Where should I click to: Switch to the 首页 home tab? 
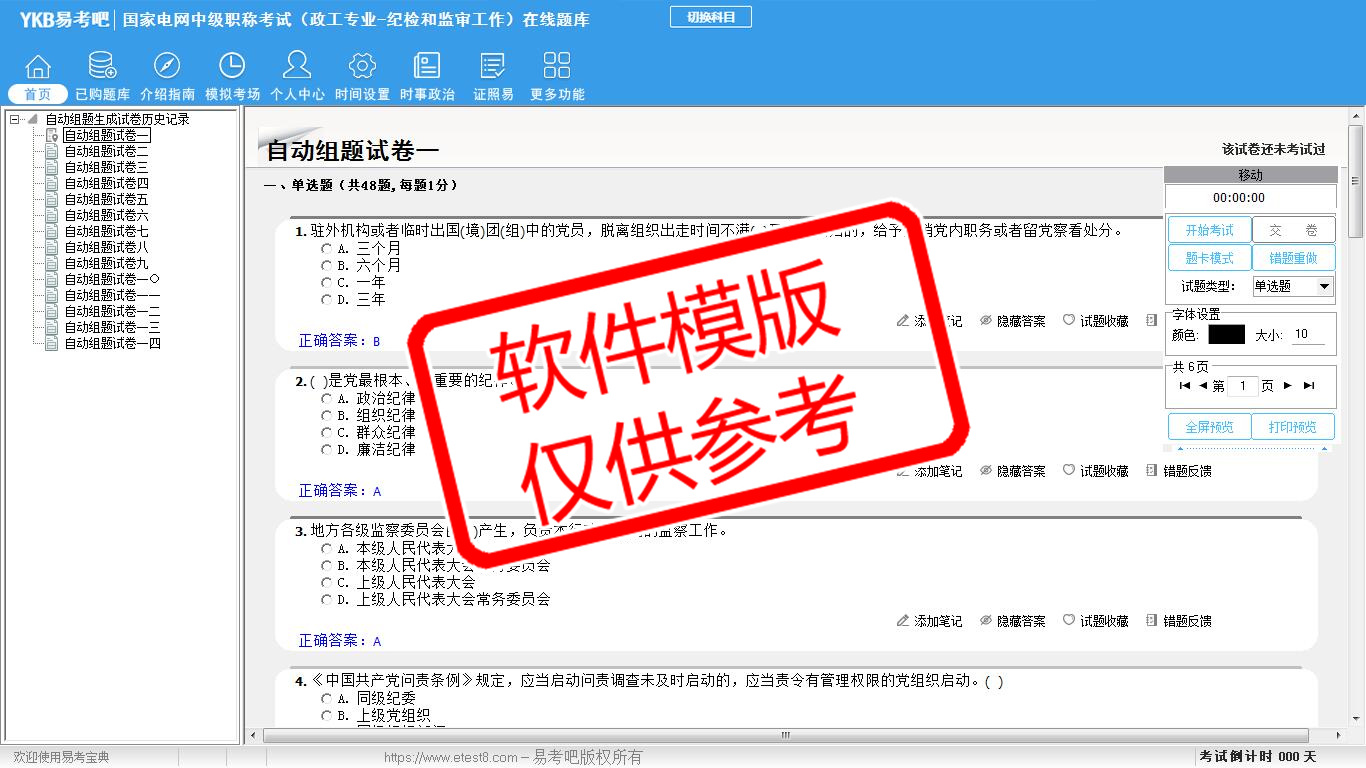tap(38, 94)
